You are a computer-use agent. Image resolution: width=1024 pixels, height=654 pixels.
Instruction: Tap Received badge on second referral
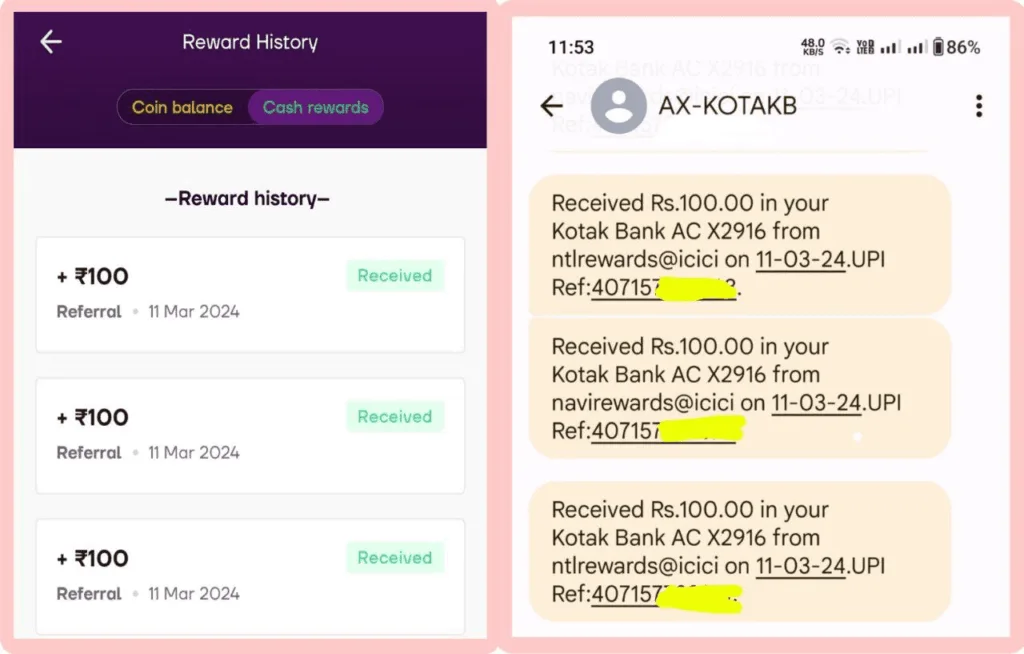tap(394, 417)
